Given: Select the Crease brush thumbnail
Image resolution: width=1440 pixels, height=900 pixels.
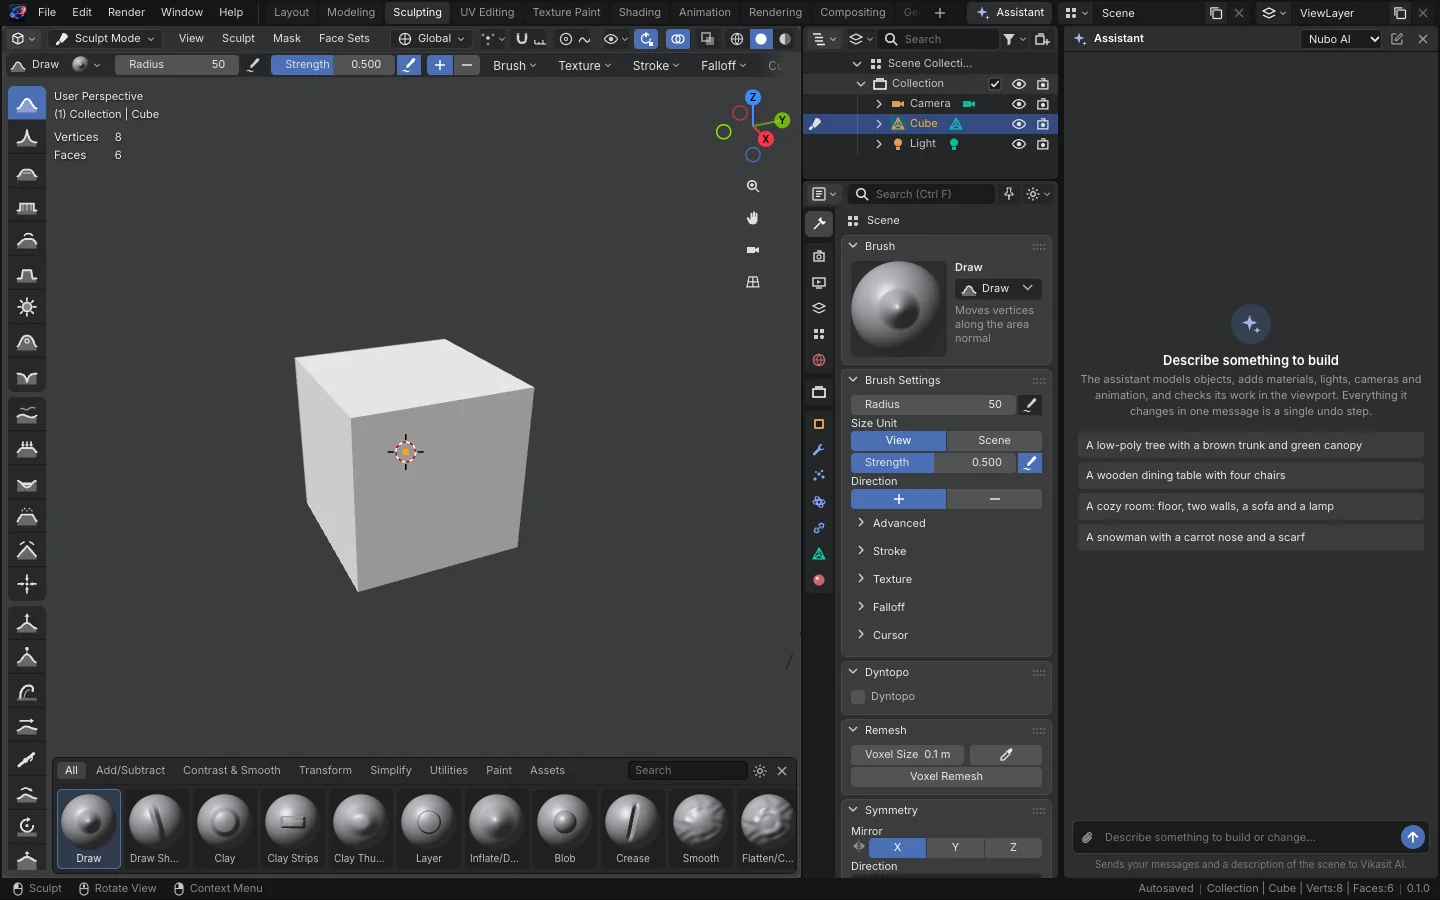Looking at the screenshot, I should 633,829.
